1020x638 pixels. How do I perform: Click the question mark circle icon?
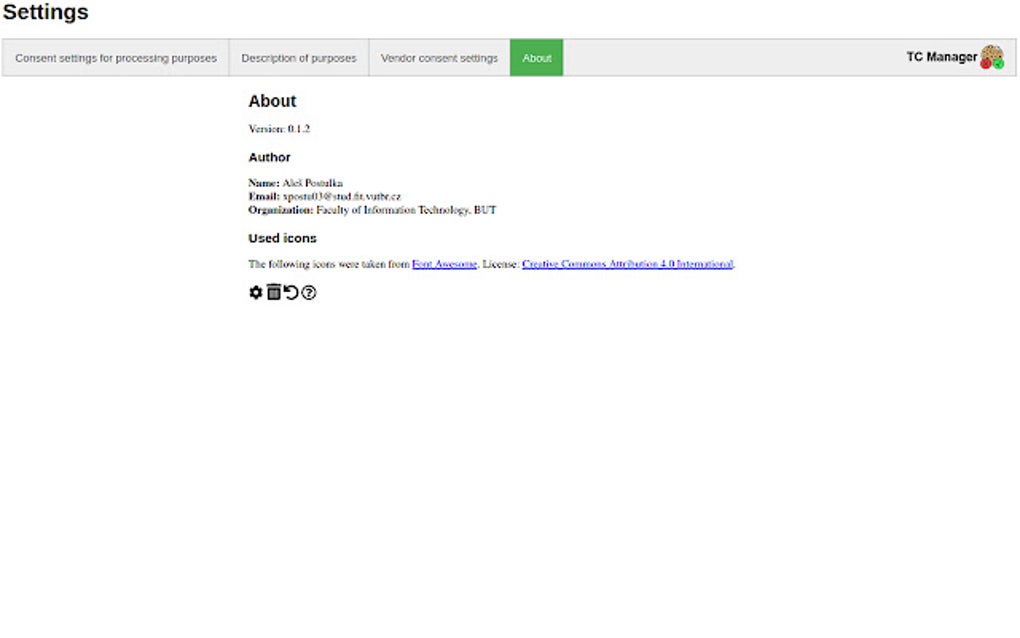[x=310, y=292]
